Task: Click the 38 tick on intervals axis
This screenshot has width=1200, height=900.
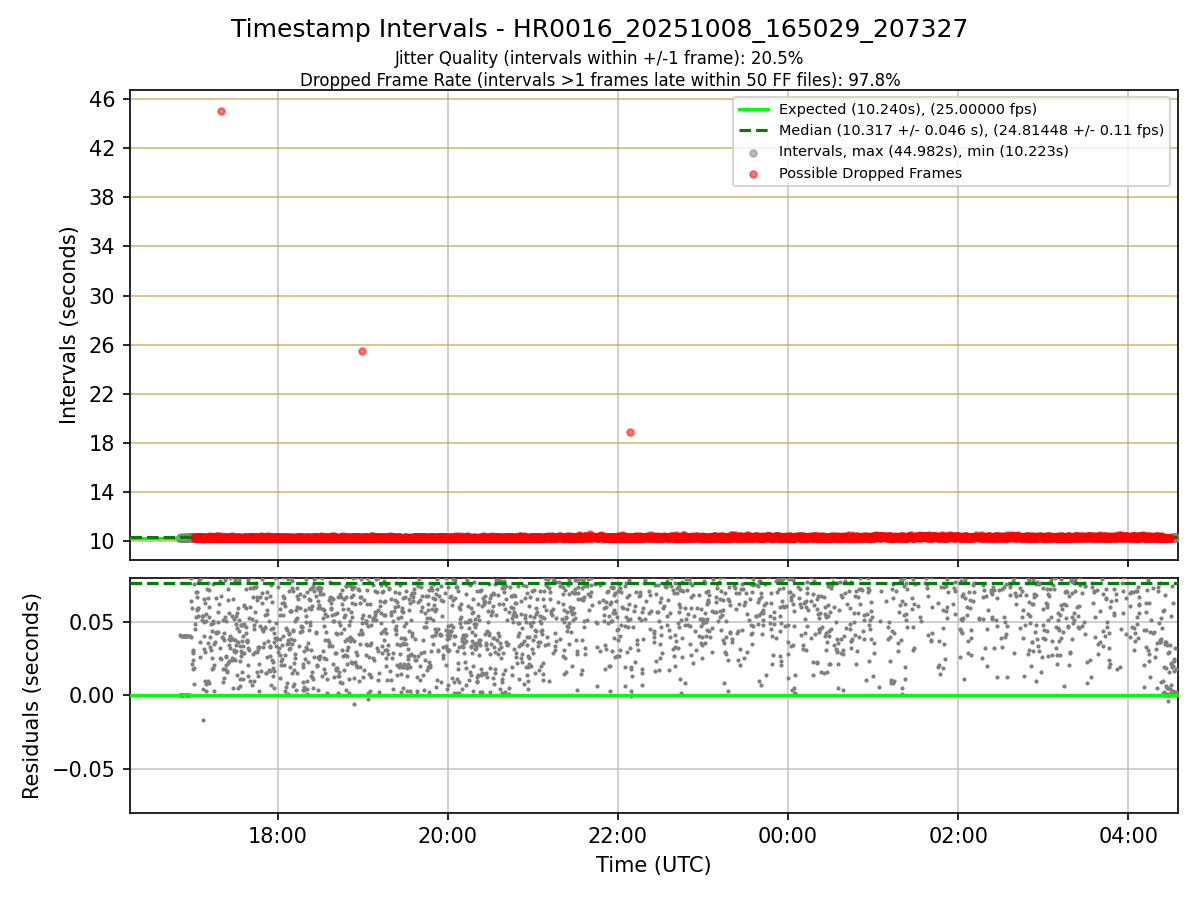Action: click(104, 197)
